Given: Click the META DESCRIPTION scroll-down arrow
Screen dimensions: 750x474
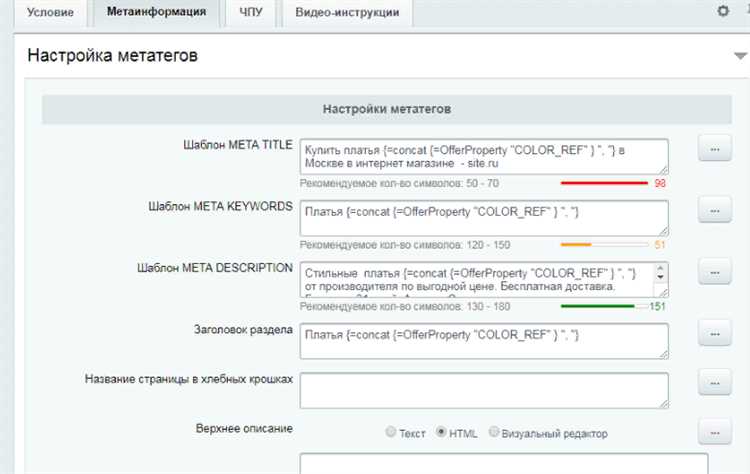Looking at the screenshot, I should click(x=660, y=277).
